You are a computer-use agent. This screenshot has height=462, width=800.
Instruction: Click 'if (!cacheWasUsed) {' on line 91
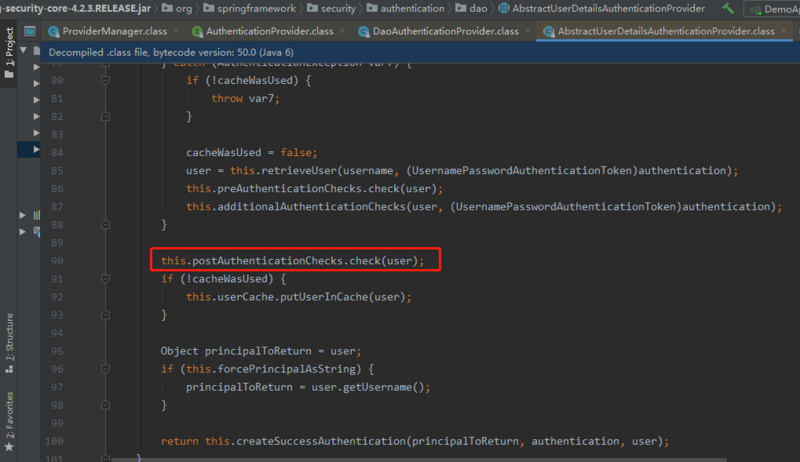tap(223, 278)
